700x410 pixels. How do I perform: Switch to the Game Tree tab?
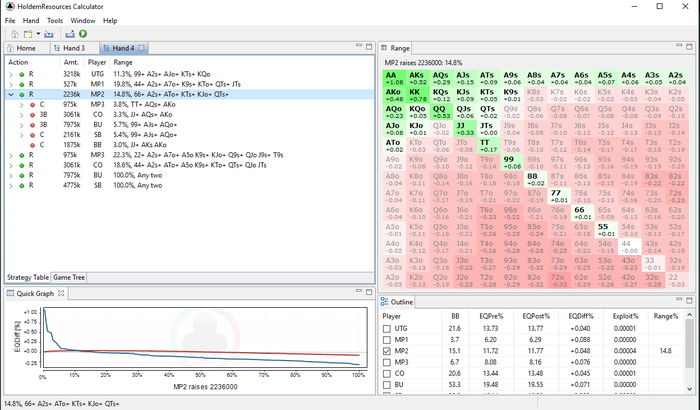tap(69, 277)
